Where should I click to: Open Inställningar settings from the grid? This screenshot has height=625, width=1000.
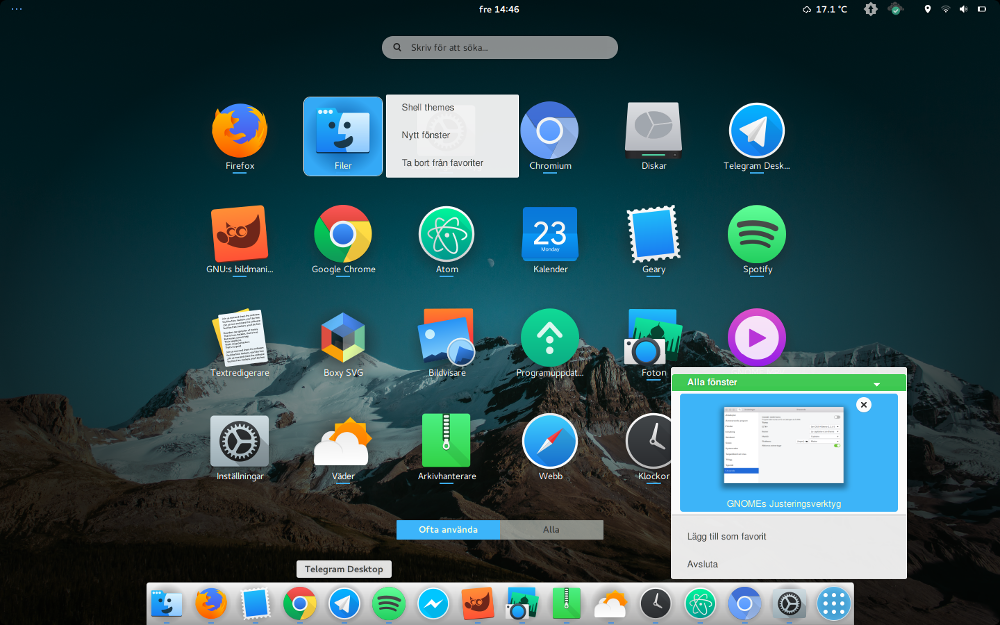pos(240,447)
